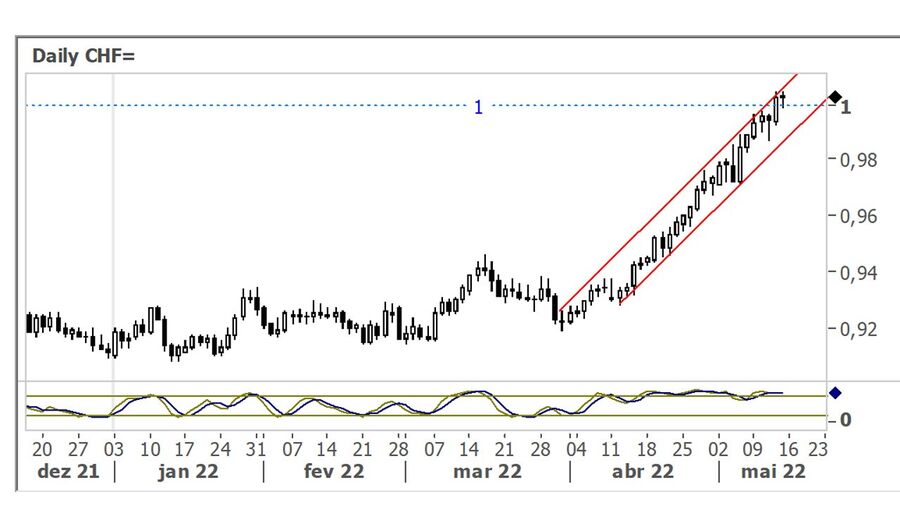Click the date tick 14 in March
The width and height of the screenshot is (900, 506).
pyautogui.click(x=468, y=449)
